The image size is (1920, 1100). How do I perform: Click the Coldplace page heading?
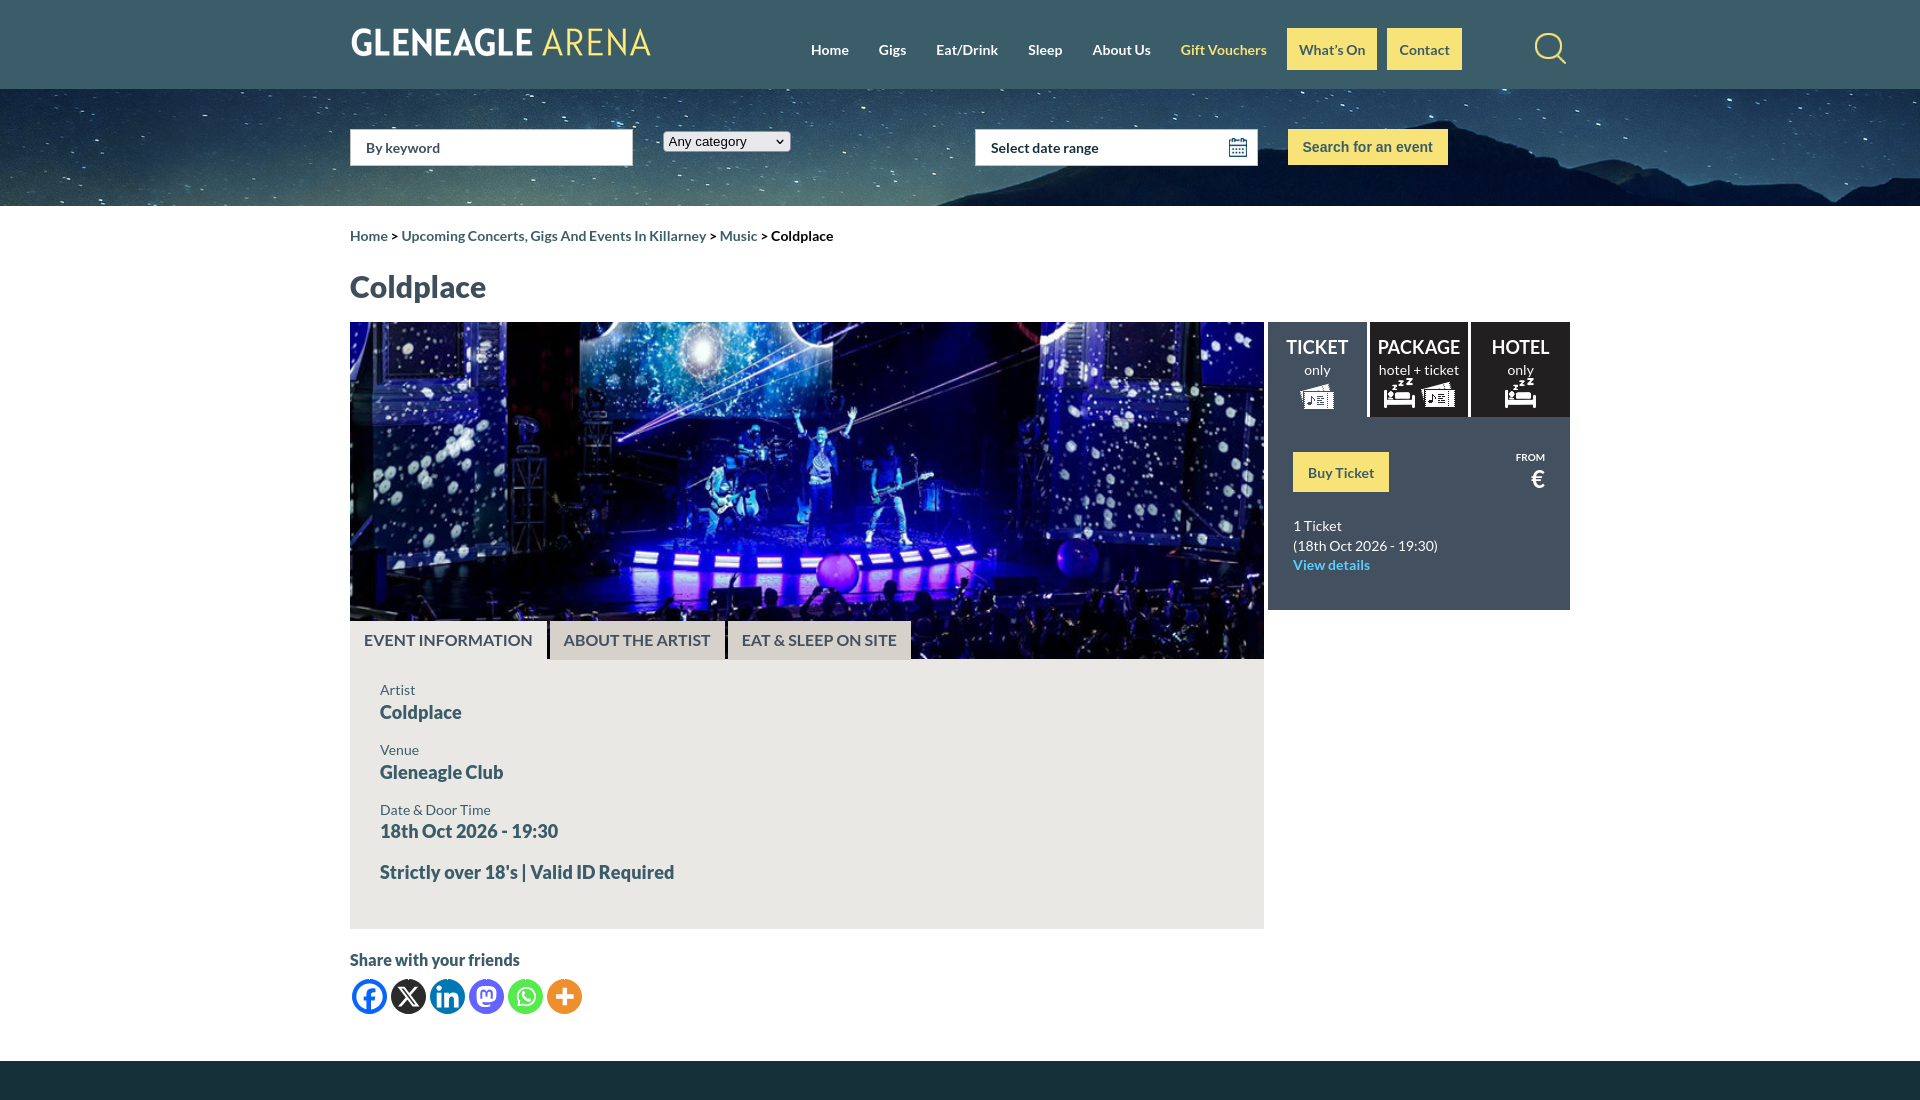tap(418, 287)
